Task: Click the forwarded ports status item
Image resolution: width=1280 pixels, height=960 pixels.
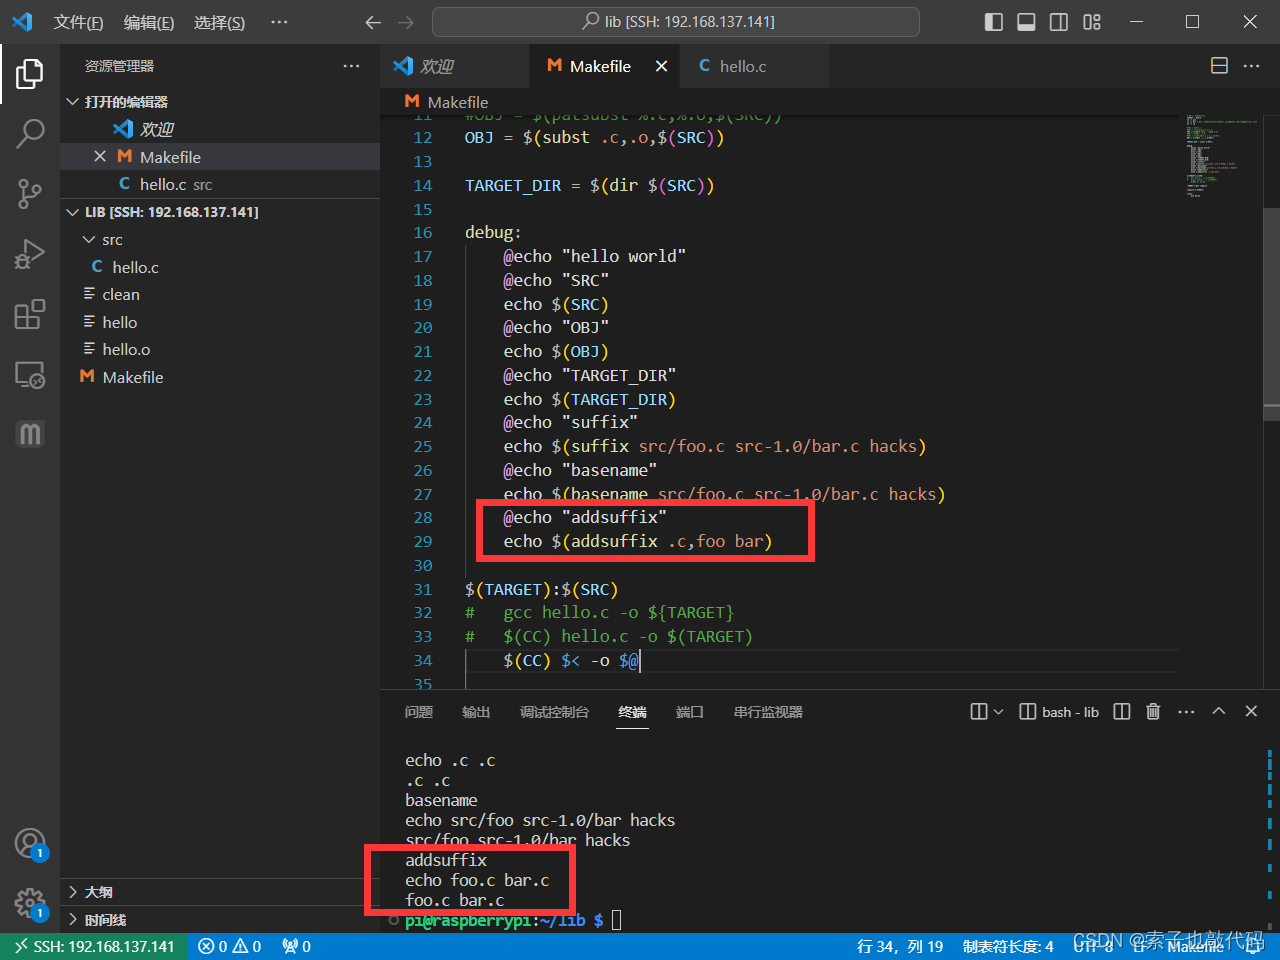Action: coord(297,946)
